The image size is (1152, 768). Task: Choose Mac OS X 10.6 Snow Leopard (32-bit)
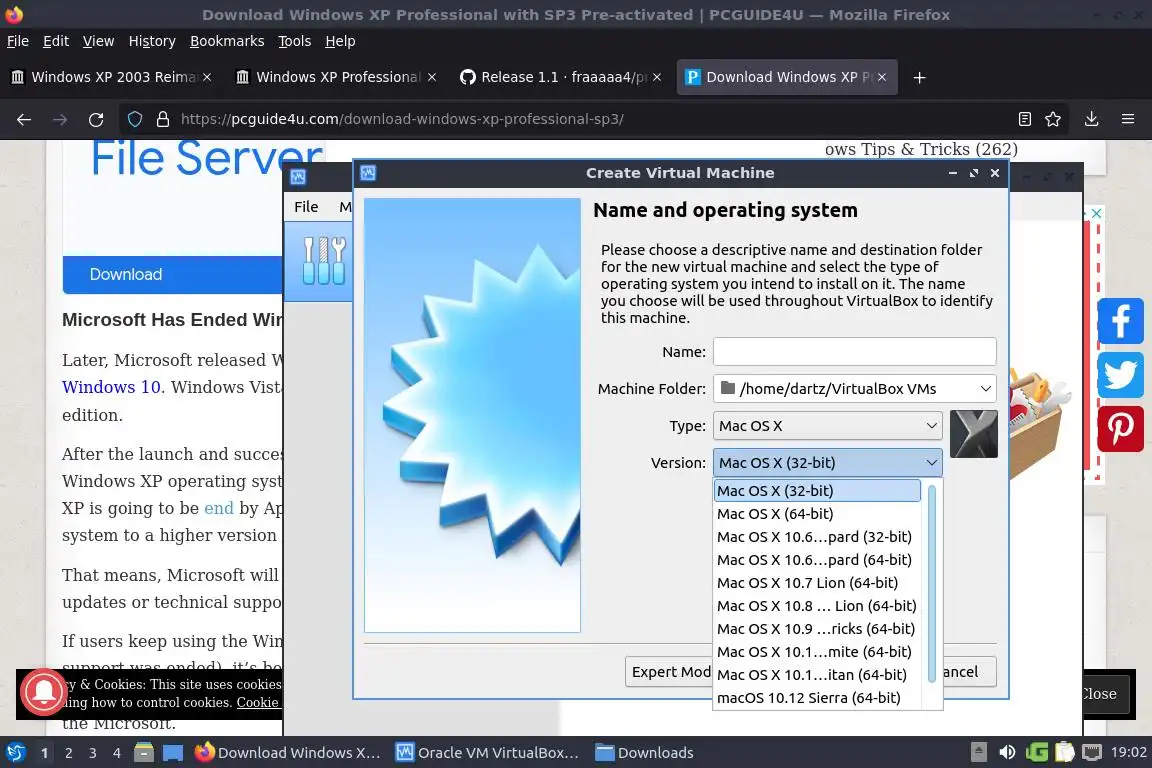click(x=817, y=536)
